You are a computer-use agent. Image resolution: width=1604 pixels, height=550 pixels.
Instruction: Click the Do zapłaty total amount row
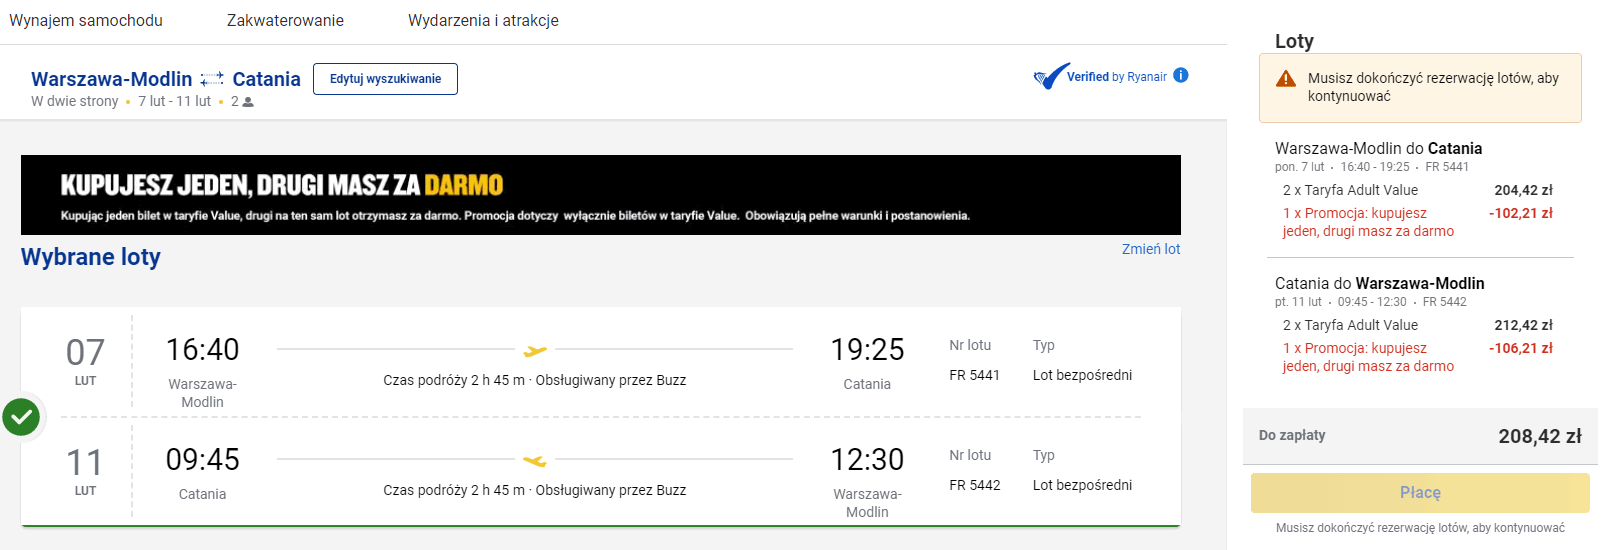[x=1420, y=436]
